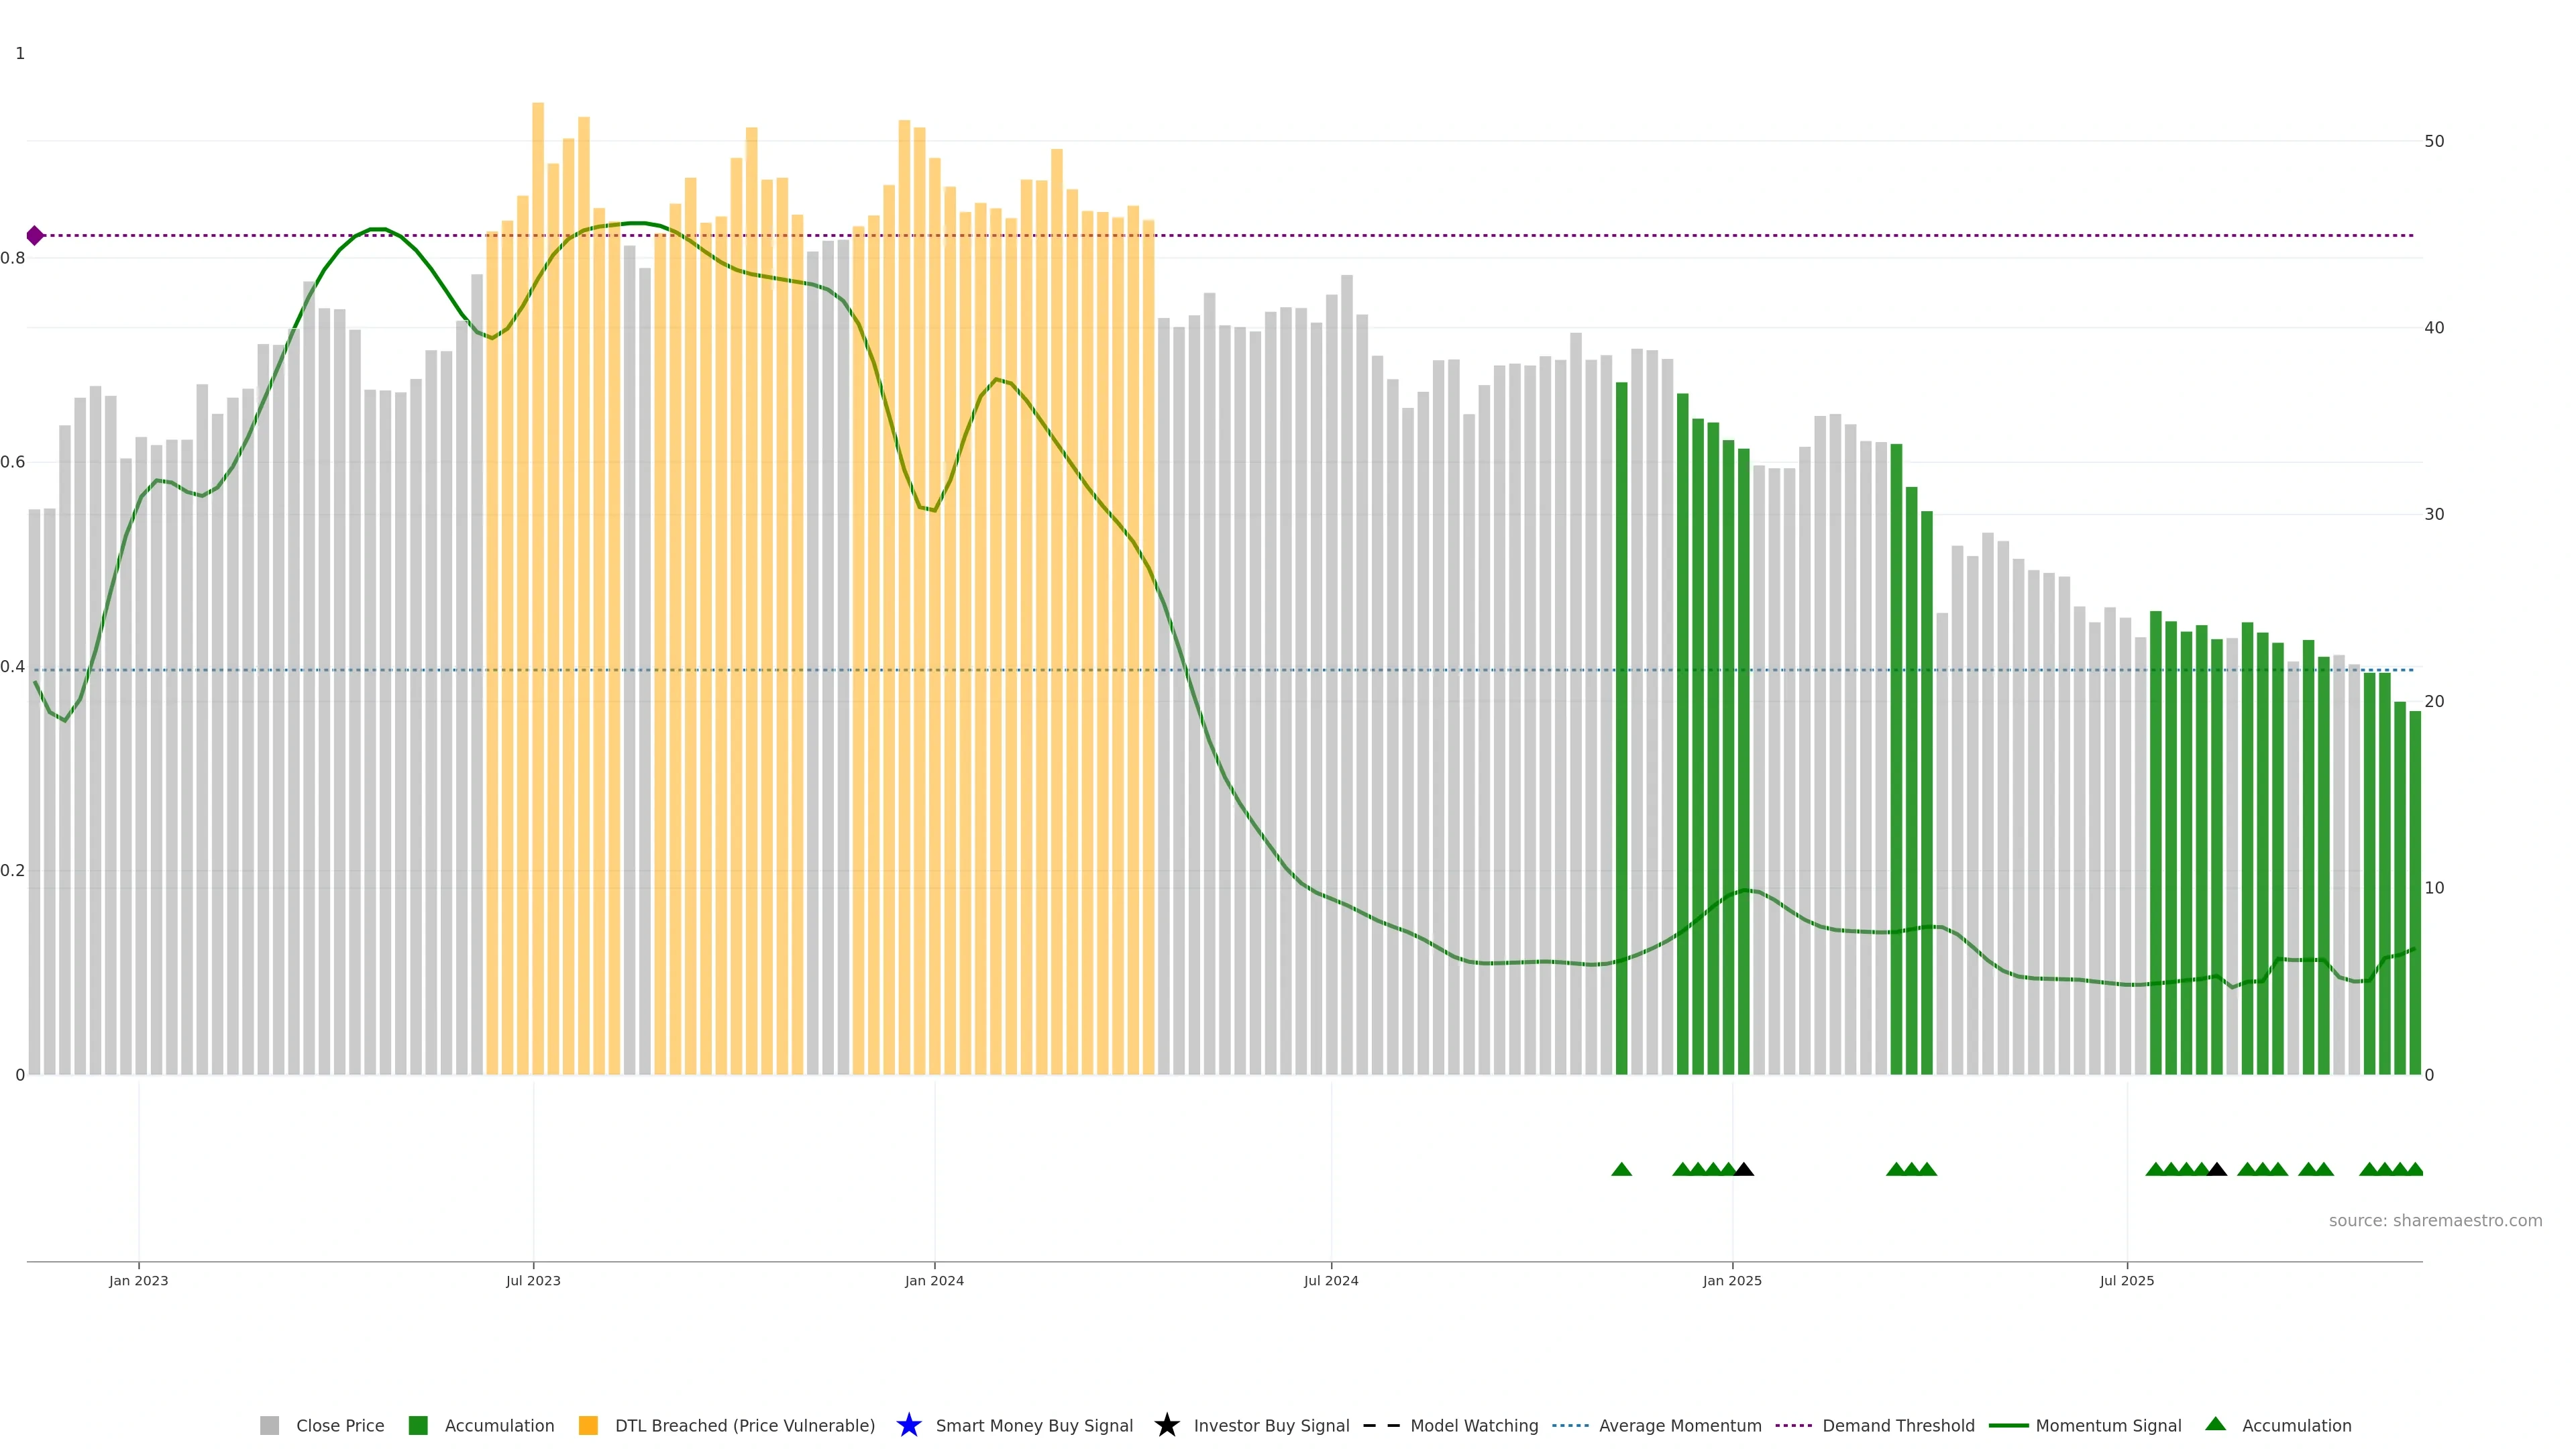
Task: Toggle Average Momentum dotted legend entry
Action: pos(1679,1426)
